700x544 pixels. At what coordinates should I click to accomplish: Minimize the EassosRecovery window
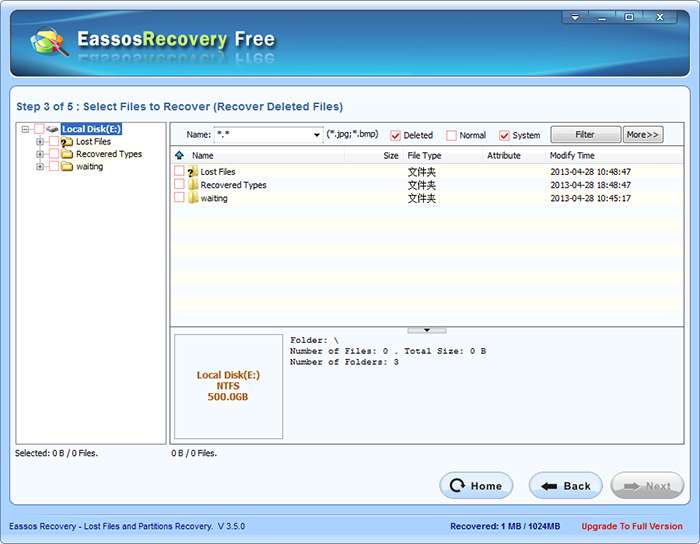602,17
